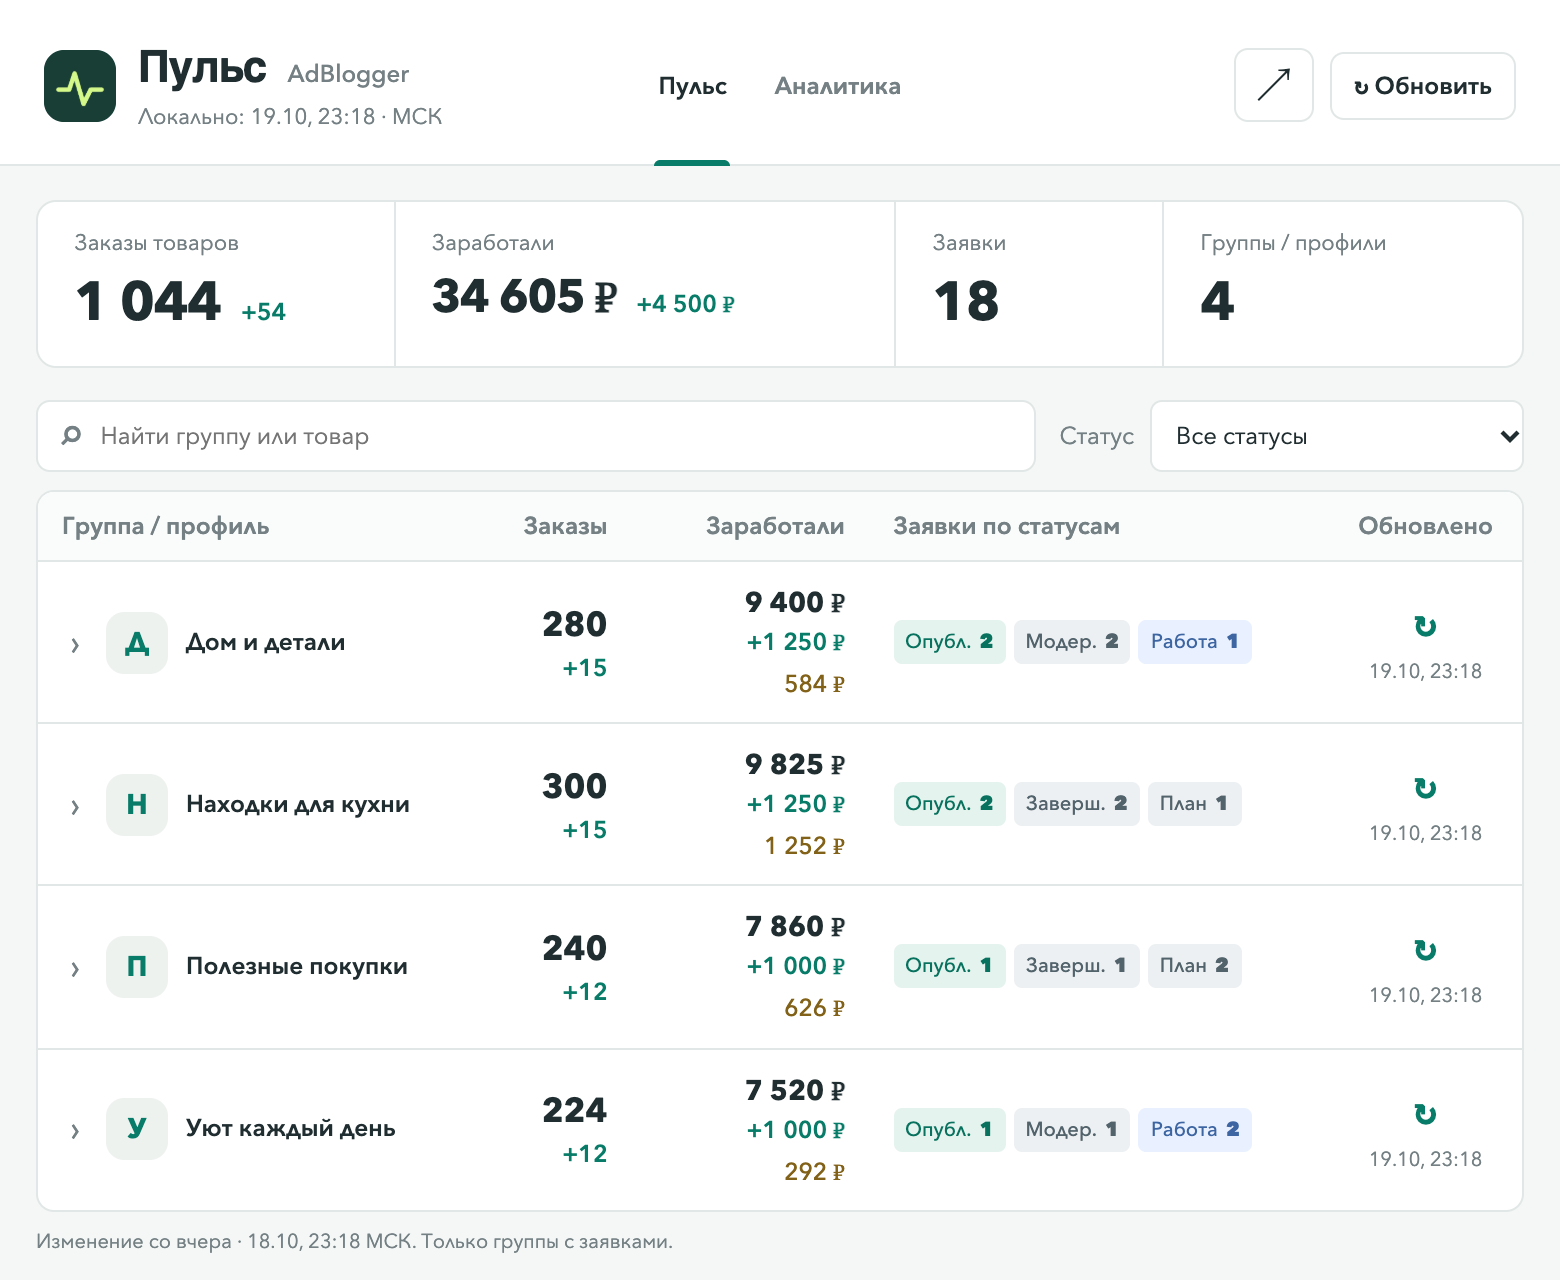Click the 9 400 ₽ earnings value
Screen dimensions: 1560x1280
(795, 603)
